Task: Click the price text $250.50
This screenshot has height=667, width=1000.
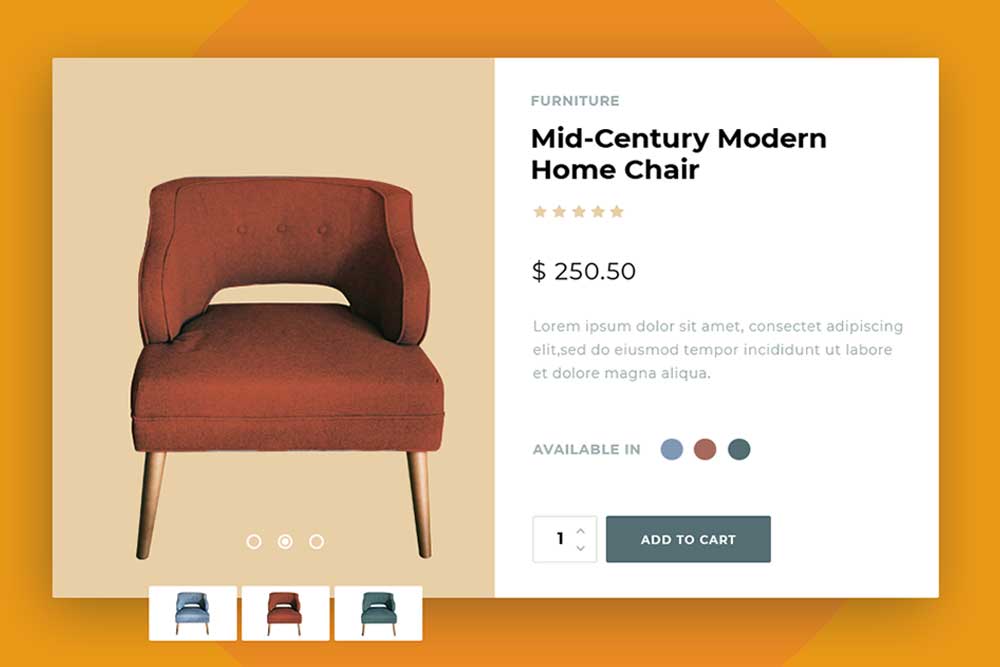Action: [583, 271]
